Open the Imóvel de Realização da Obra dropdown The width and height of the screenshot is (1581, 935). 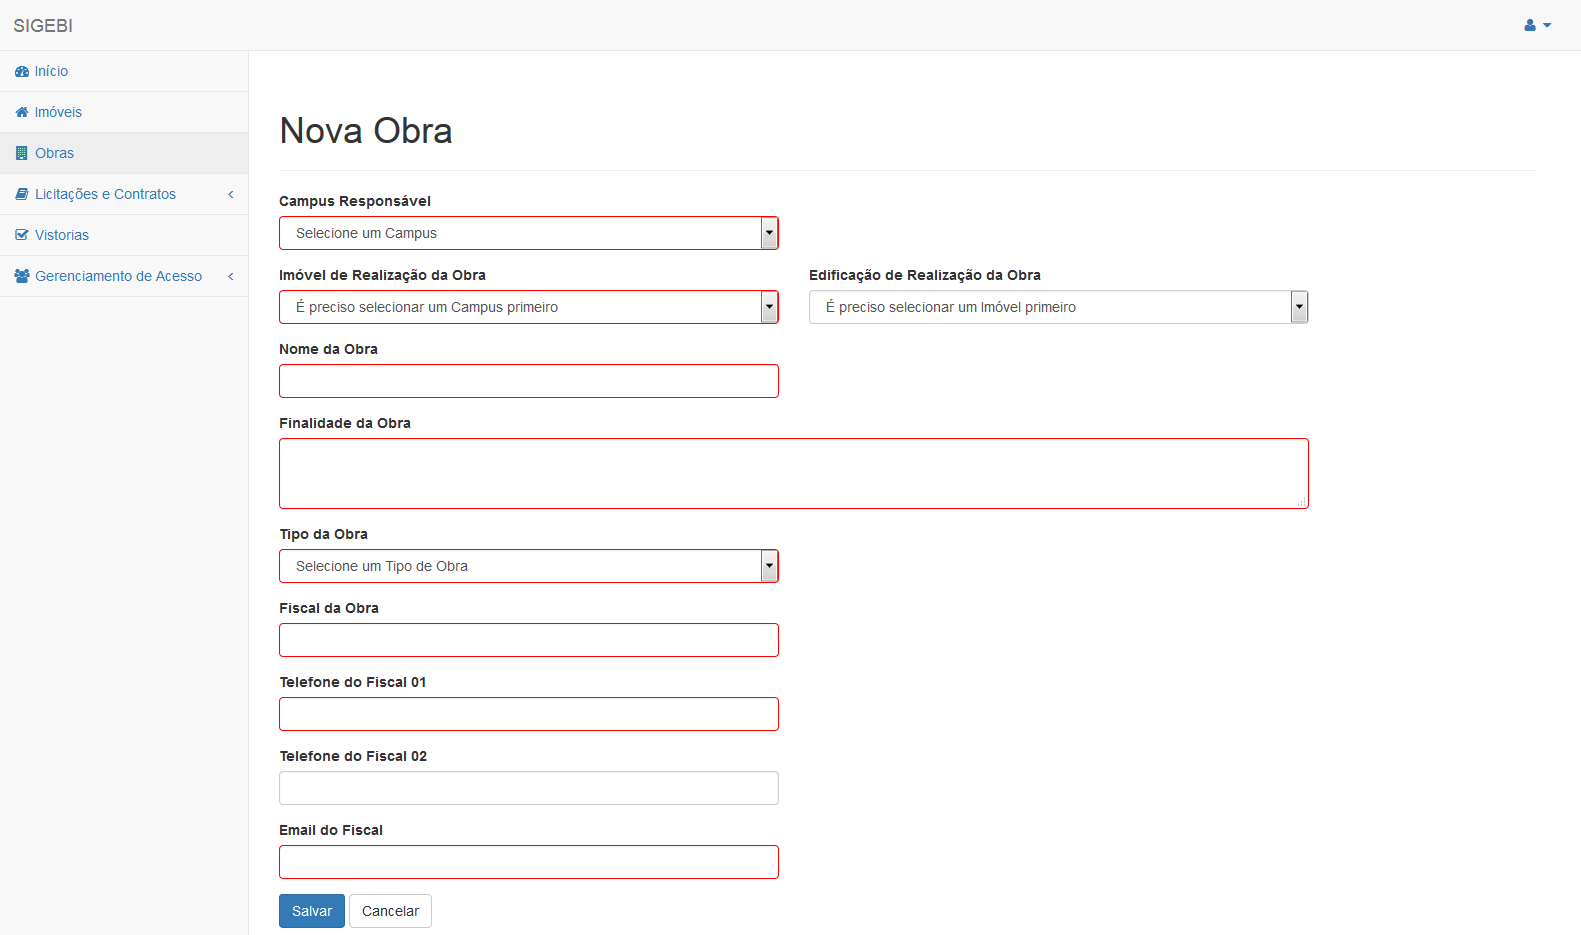(x=529, y=307)
